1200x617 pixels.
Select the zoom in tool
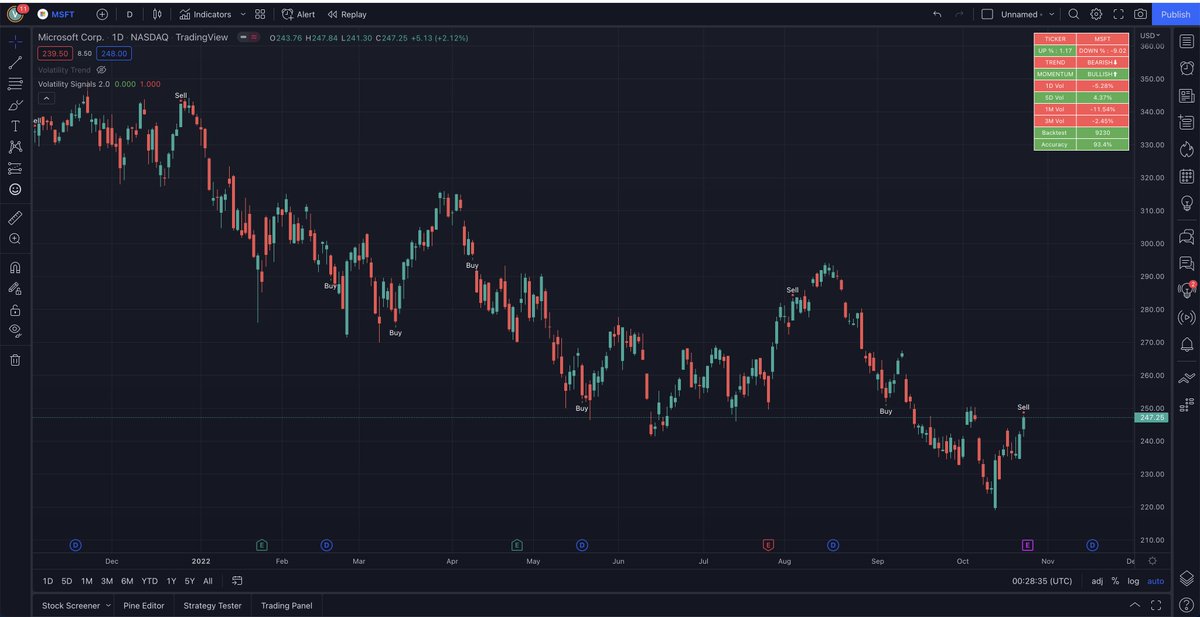tap(15, 239)
